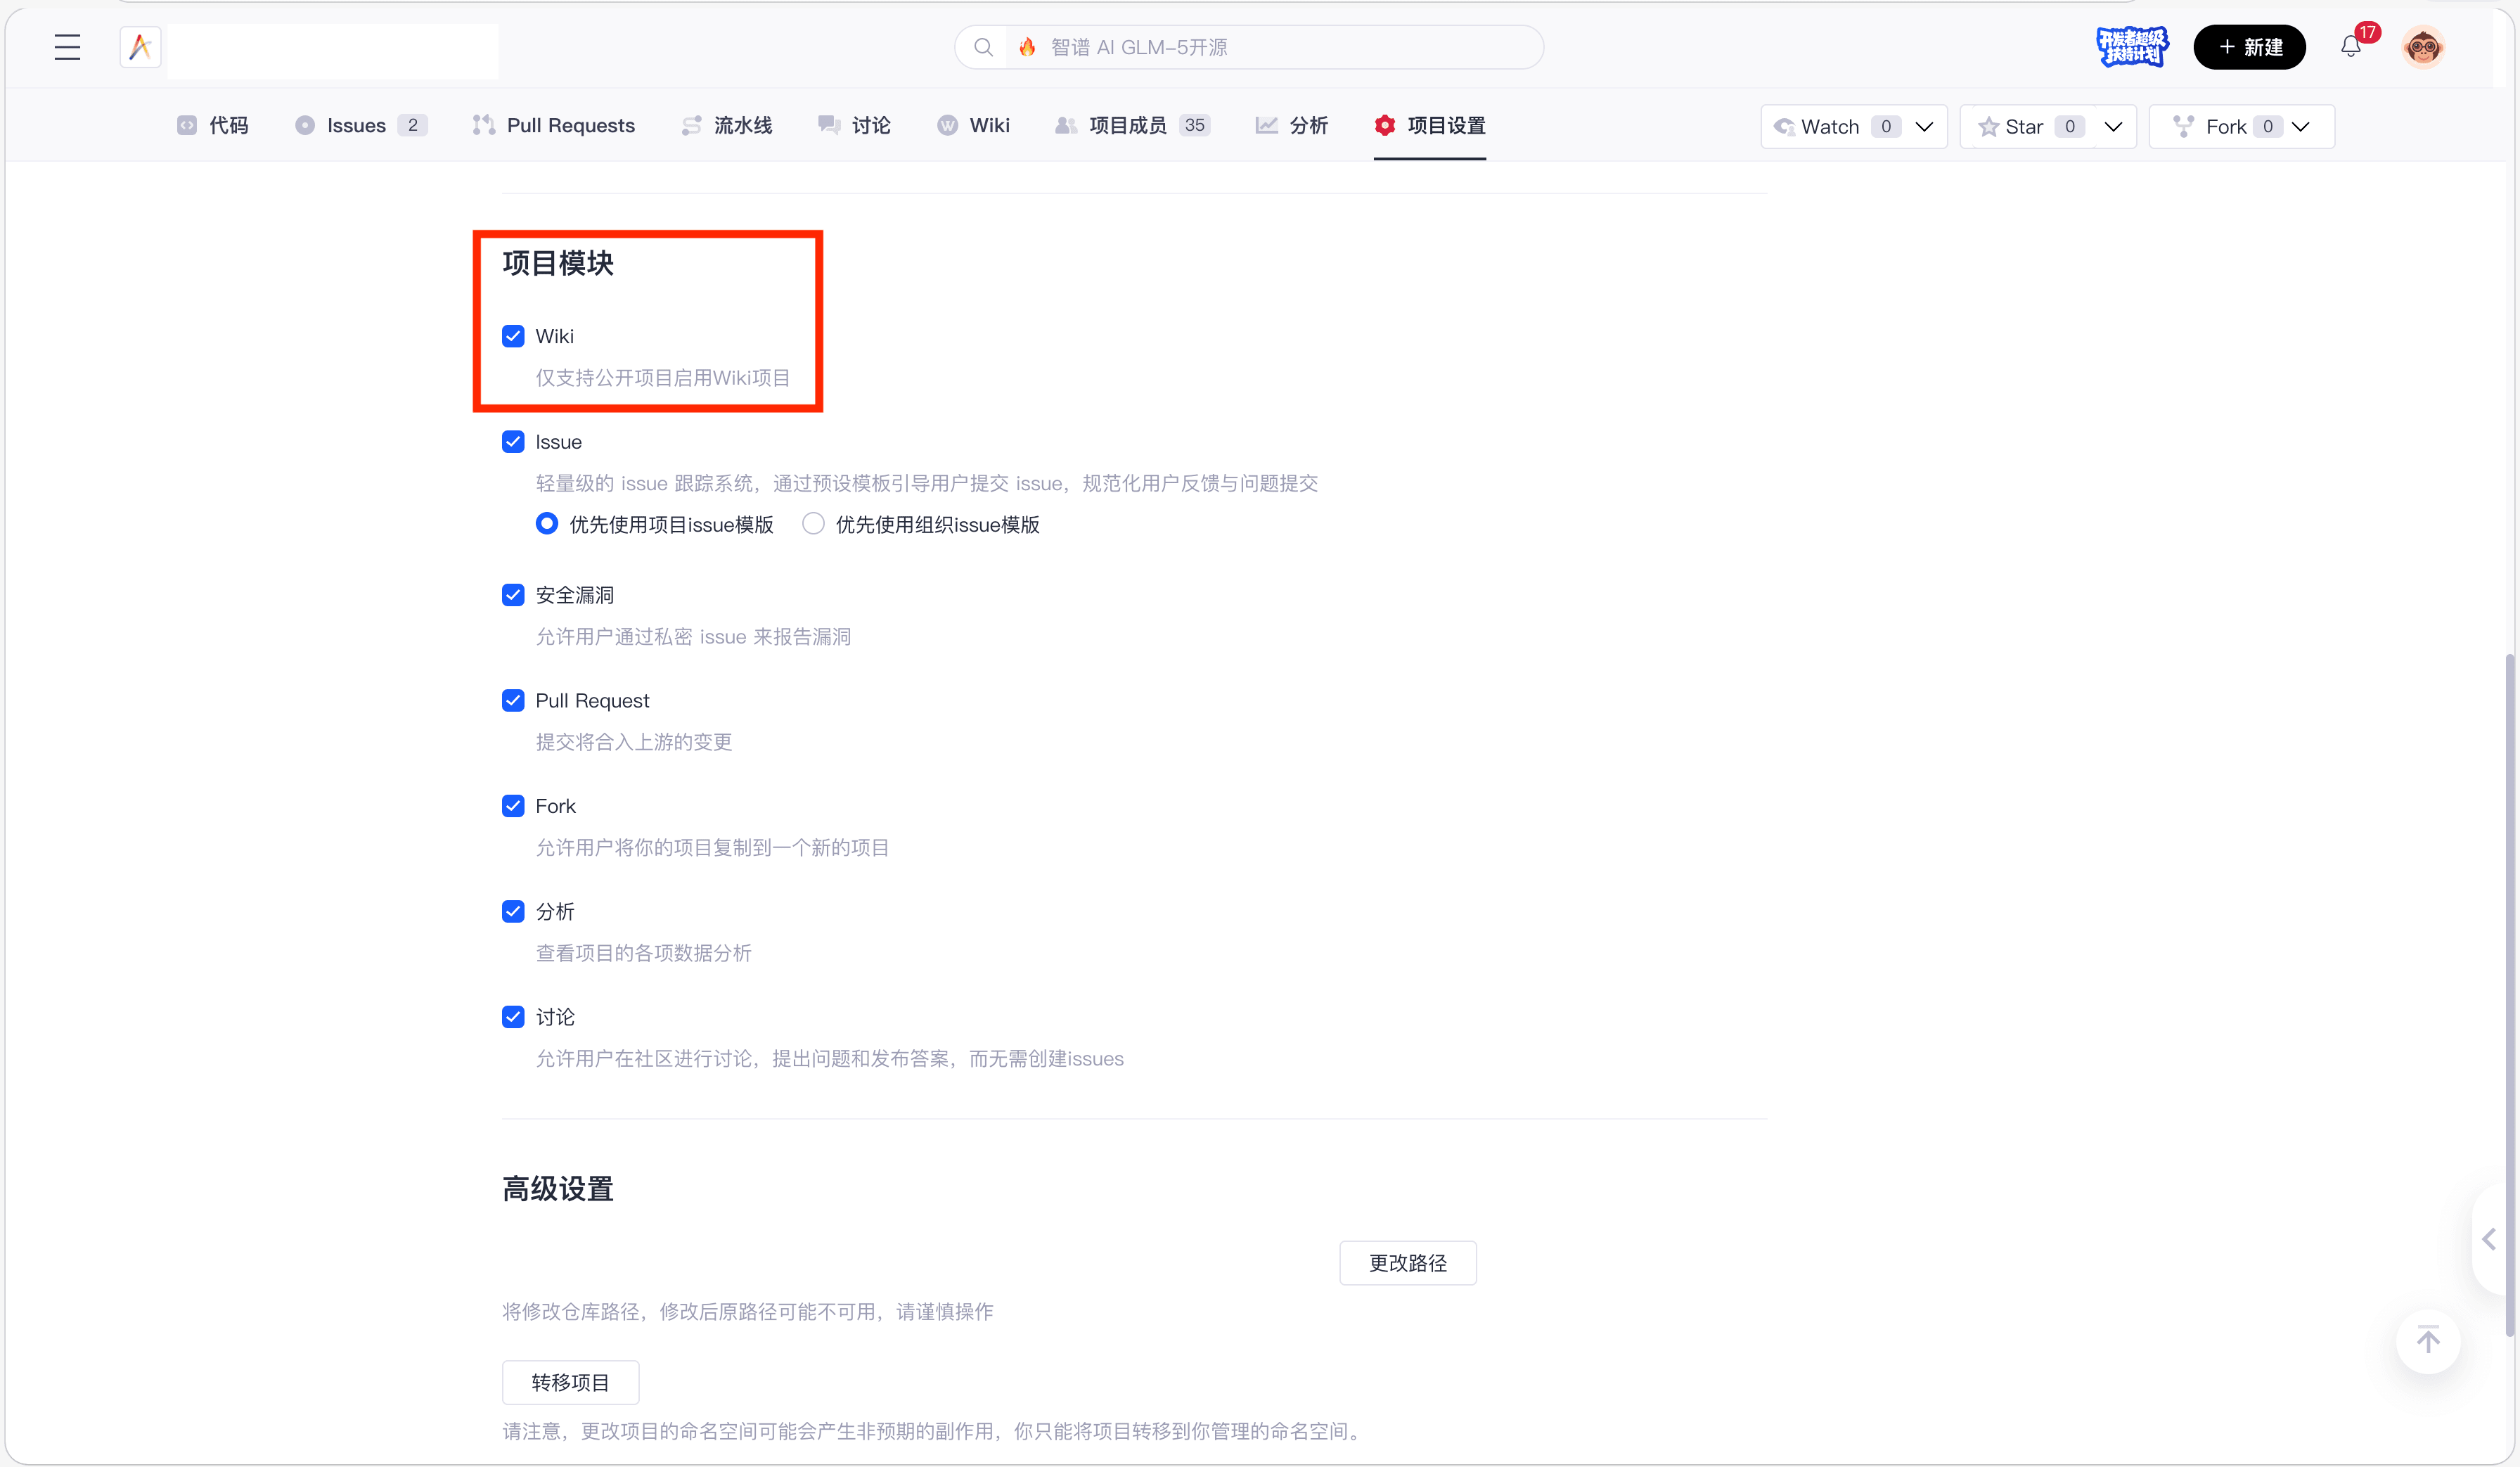The height and width of the screenshot is (1467, 2520).
Task: Open the 分析 analytics section
Action: pos(1291,125)
